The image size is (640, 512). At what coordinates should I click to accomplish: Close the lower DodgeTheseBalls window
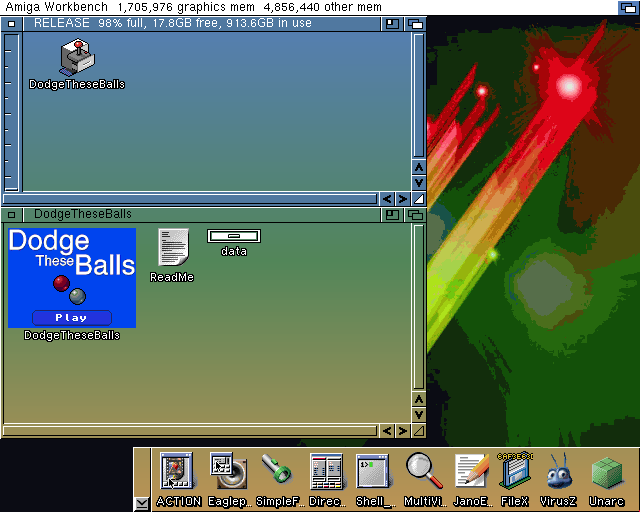[x=12, y=215]
